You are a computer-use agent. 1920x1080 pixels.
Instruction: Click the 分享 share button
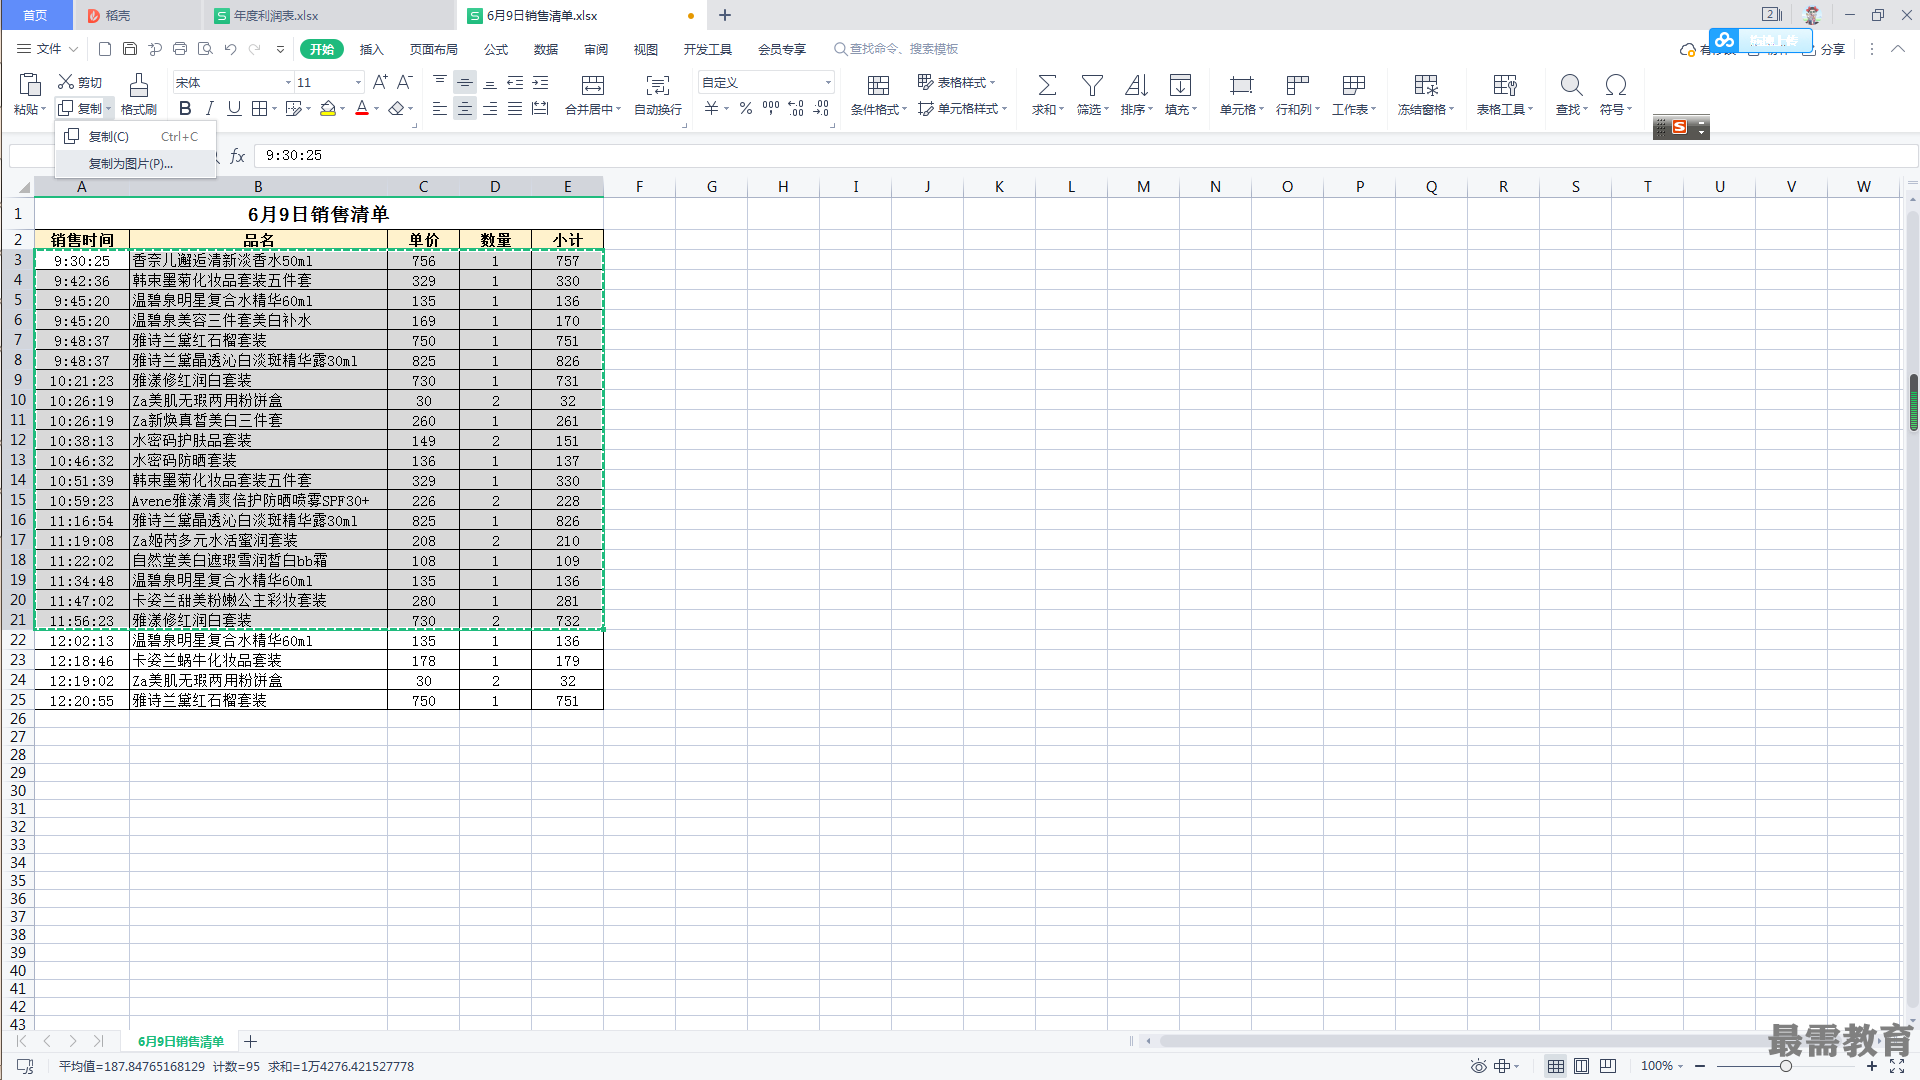1824,49
